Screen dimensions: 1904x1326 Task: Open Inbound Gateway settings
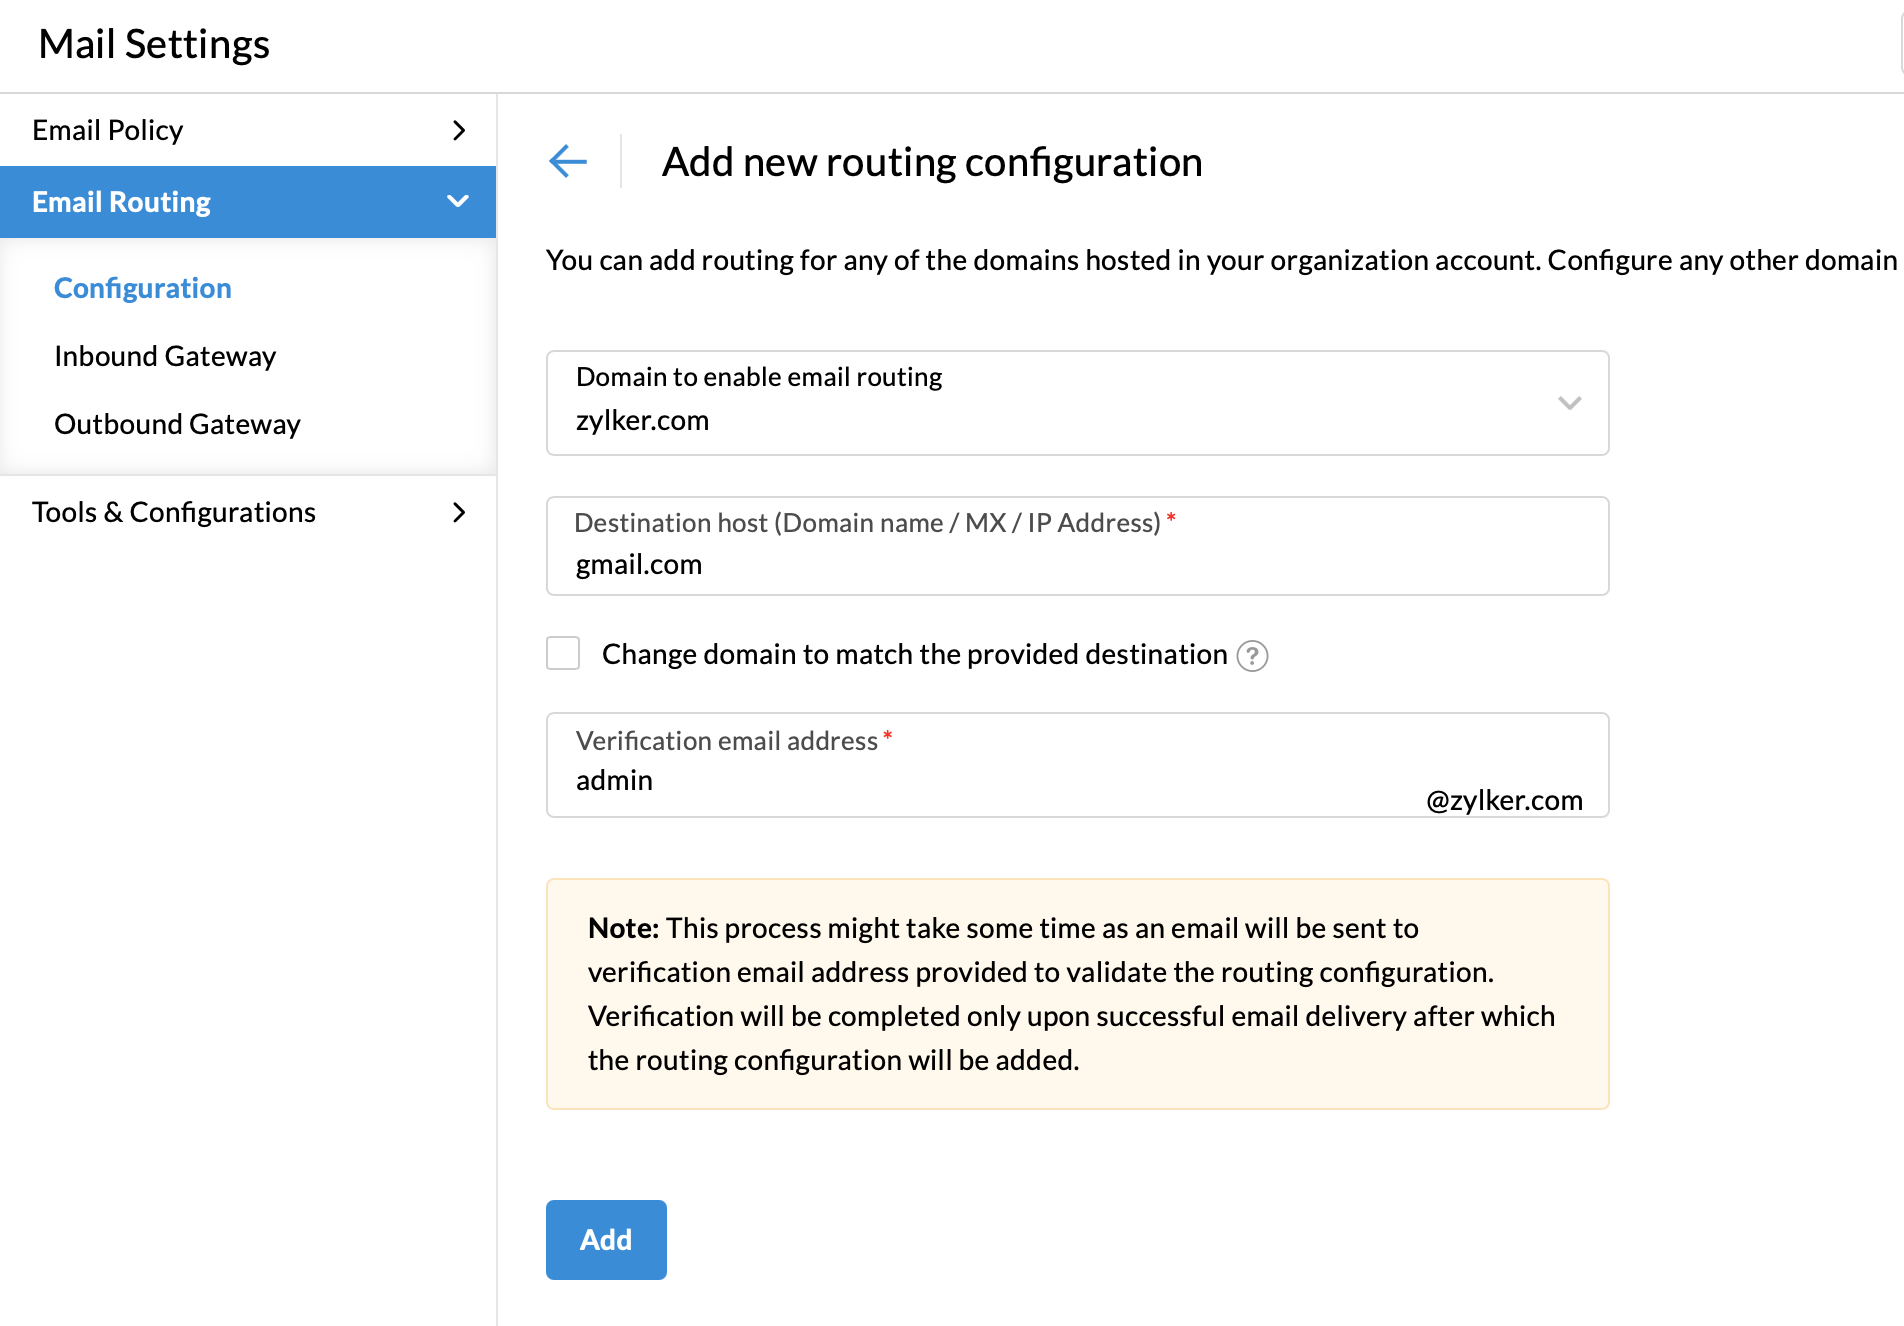click(164, 356)
